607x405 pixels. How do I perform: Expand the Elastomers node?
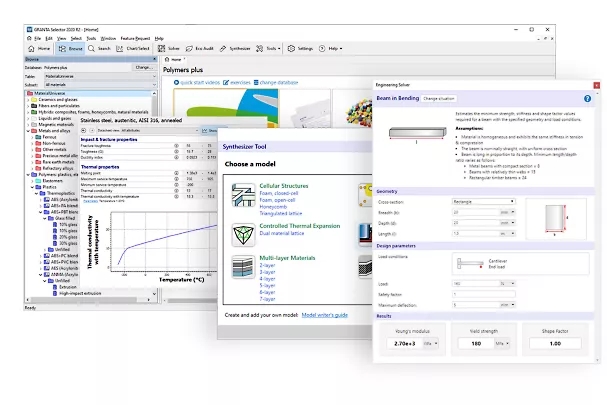tap(32, 181)
